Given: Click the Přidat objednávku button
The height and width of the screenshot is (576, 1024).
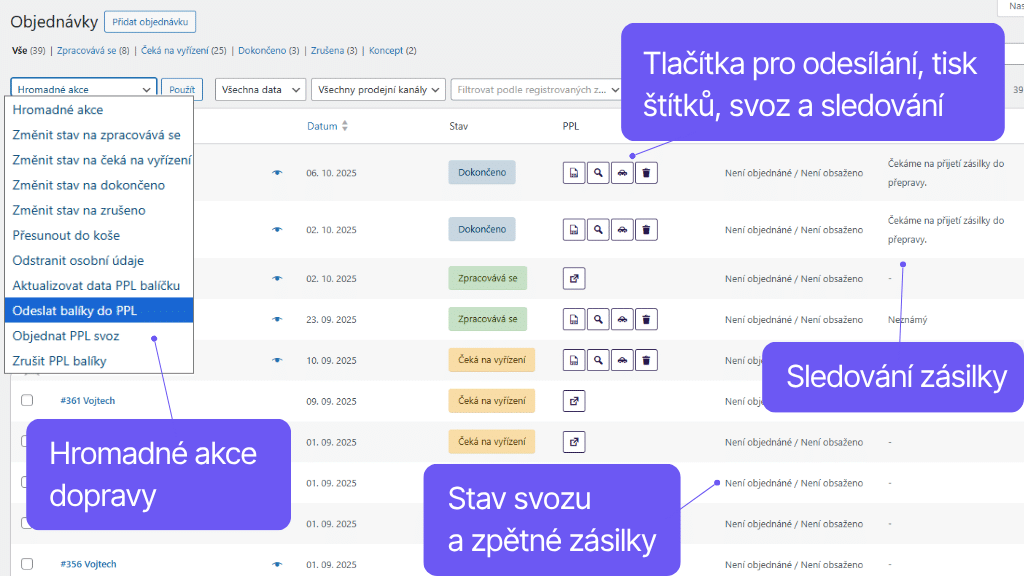Looking at the screenshot, I should (x=150, y=21).
